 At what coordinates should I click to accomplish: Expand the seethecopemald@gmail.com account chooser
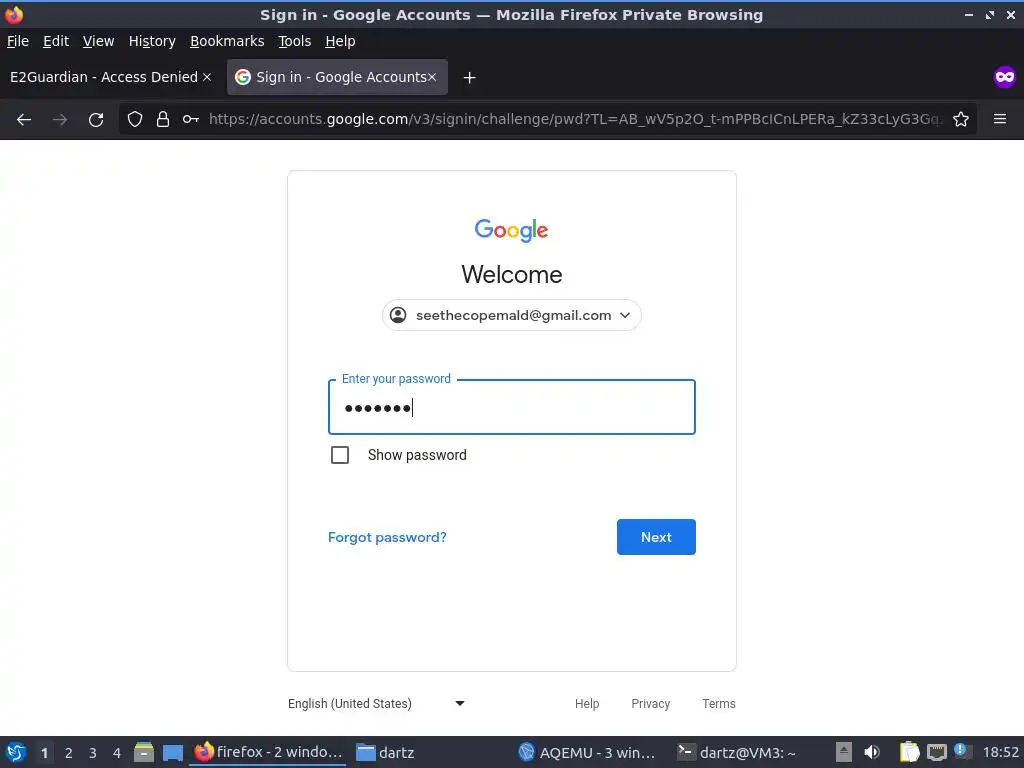coord(511,315)
